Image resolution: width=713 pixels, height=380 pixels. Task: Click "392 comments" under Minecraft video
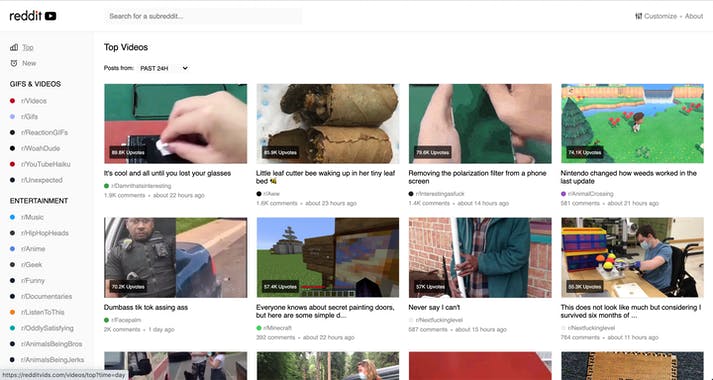tap(276, 338)
